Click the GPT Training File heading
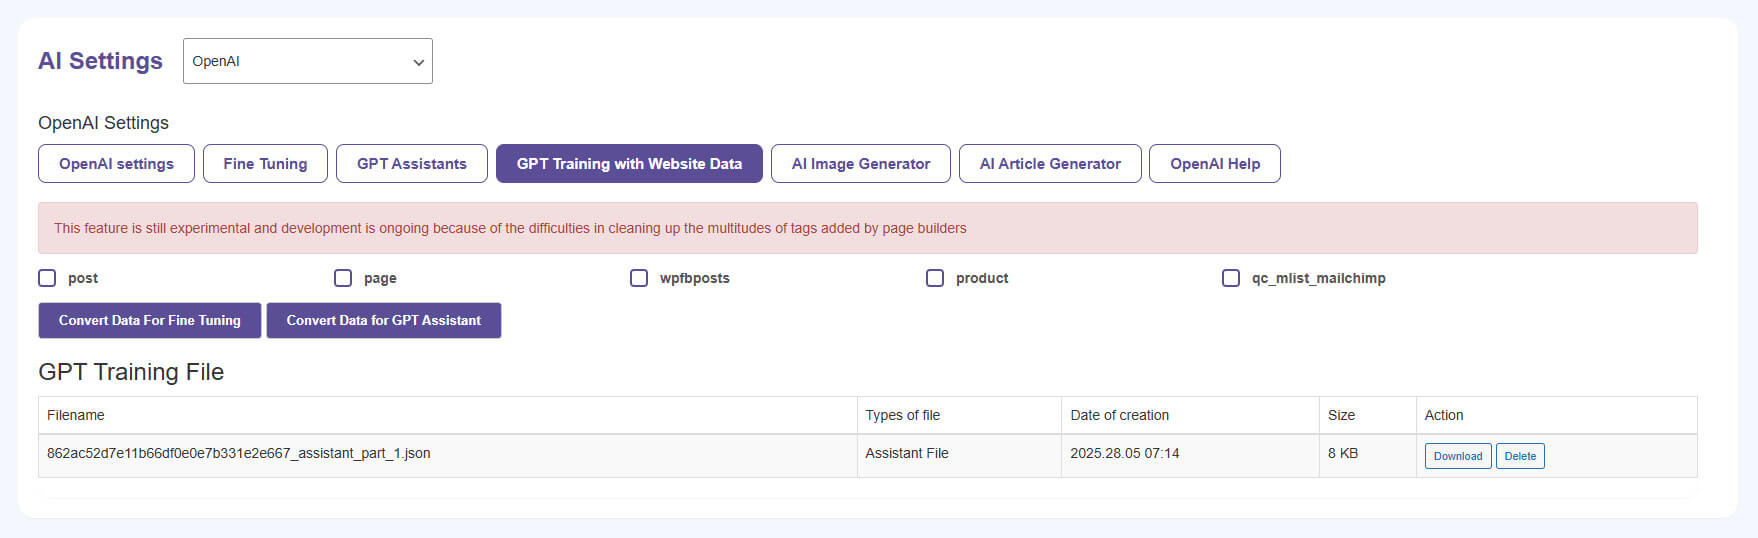The width and height of the screenshot is (1758, 538). [131, 372]
